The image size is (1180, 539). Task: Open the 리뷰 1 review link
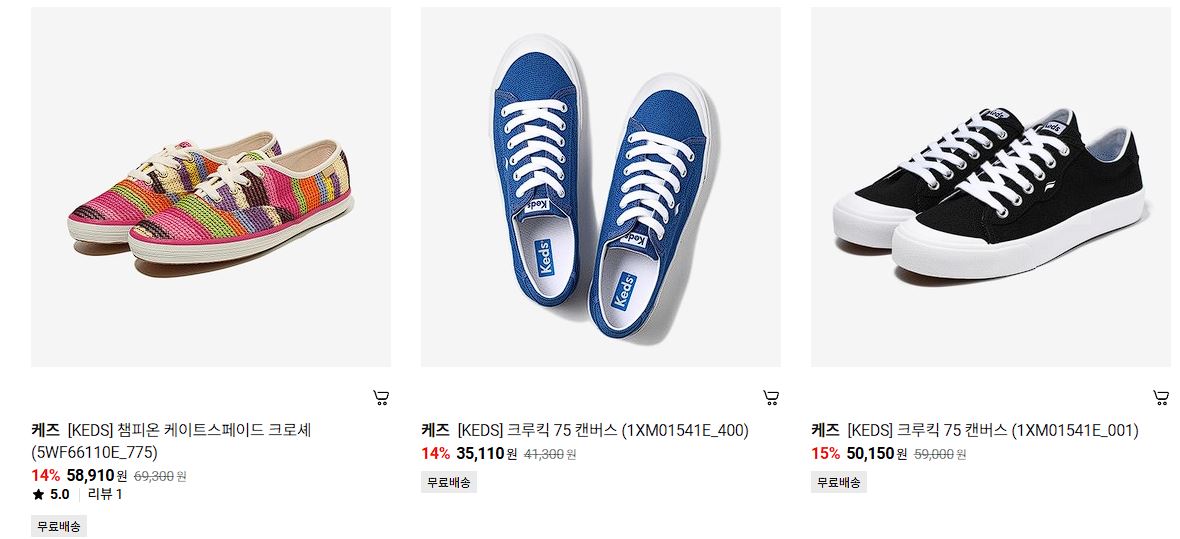[x=105, y=495]
